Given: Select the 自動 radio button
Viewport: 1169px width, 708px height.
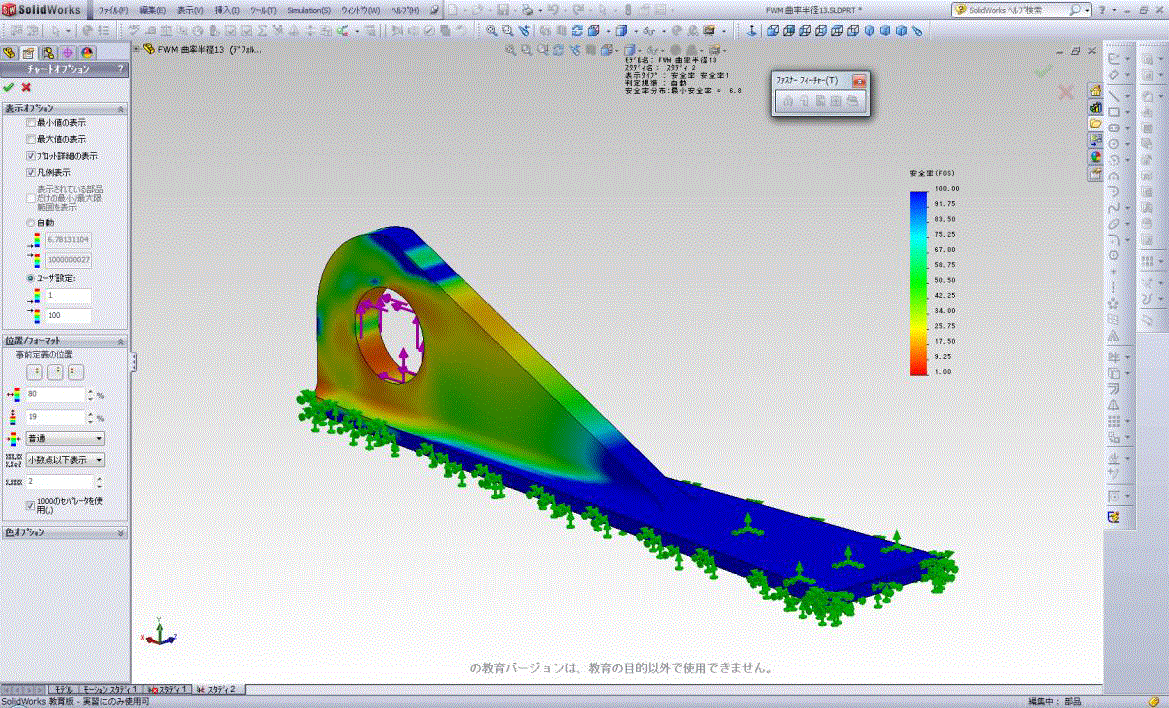Looking at the screenshot, I should point(31,223).
